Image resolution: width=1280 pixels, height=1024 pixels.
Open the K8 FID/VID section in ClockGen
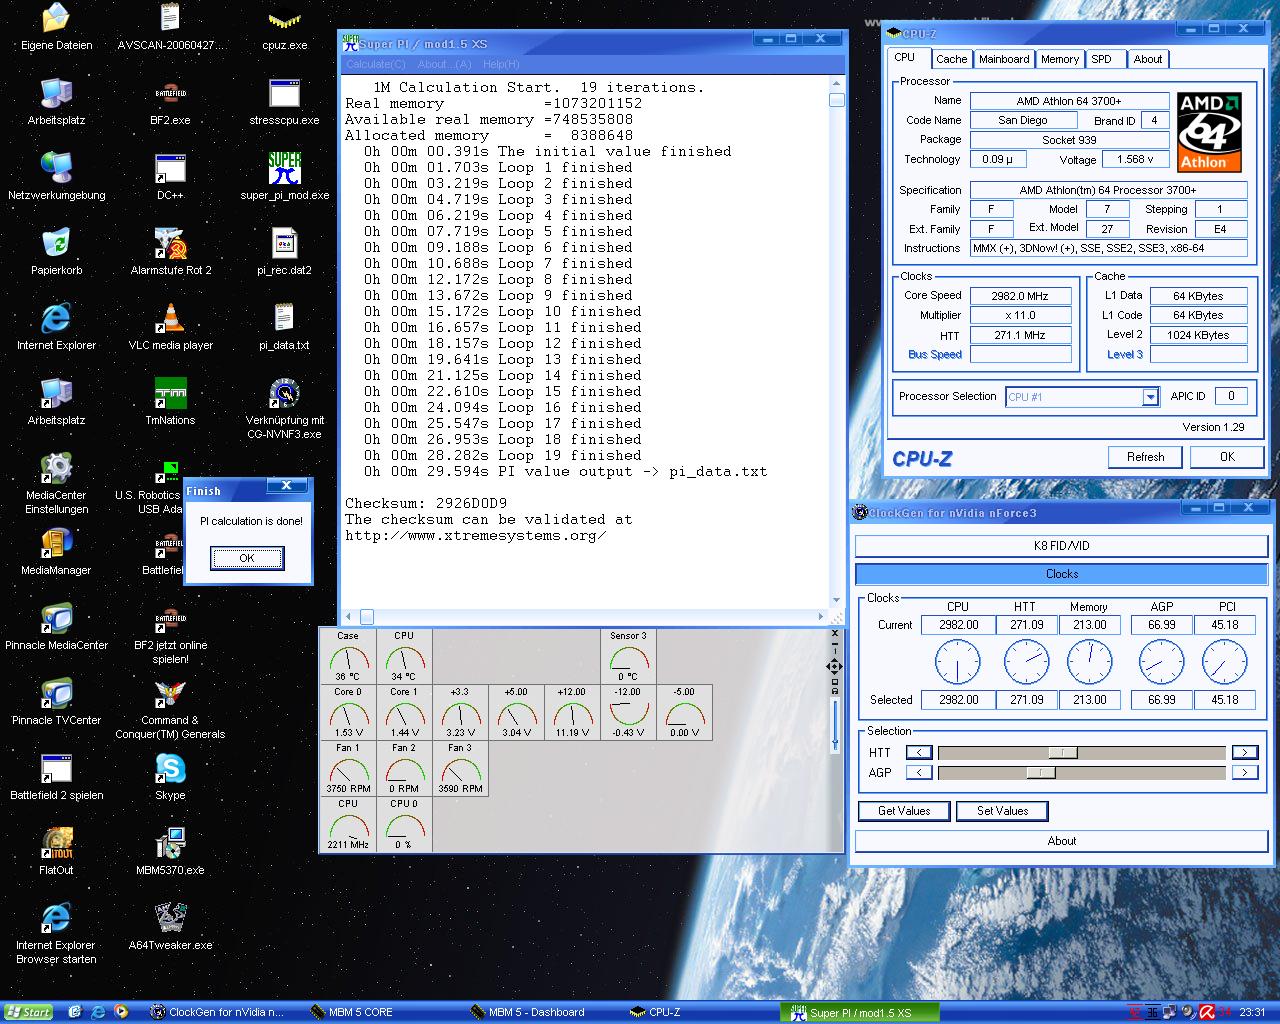[x=1062, y=546]
